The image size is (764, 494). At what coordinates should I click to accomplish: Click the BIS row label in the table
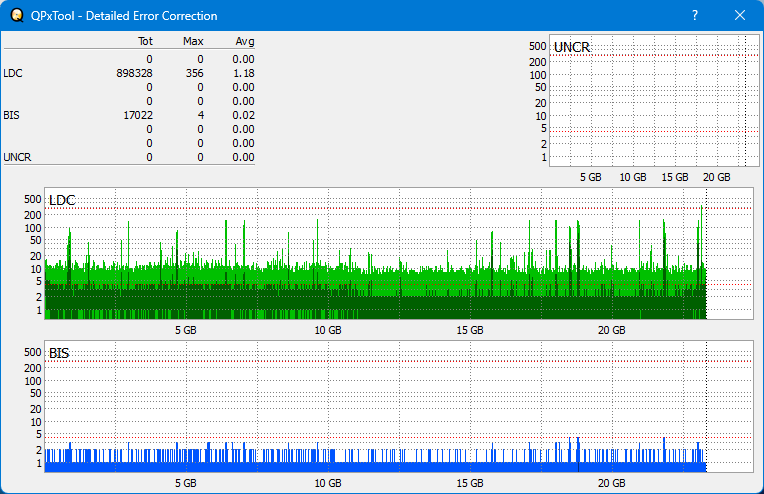[11, 115]
